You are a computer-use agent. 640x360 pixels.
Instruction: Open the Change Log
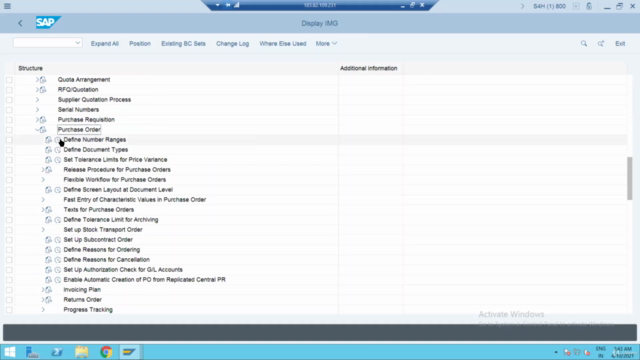point(232,44)
